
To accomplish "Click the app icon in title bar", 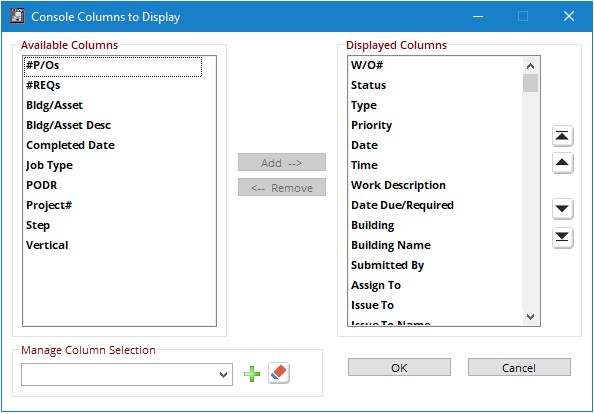I will (17, 16).
